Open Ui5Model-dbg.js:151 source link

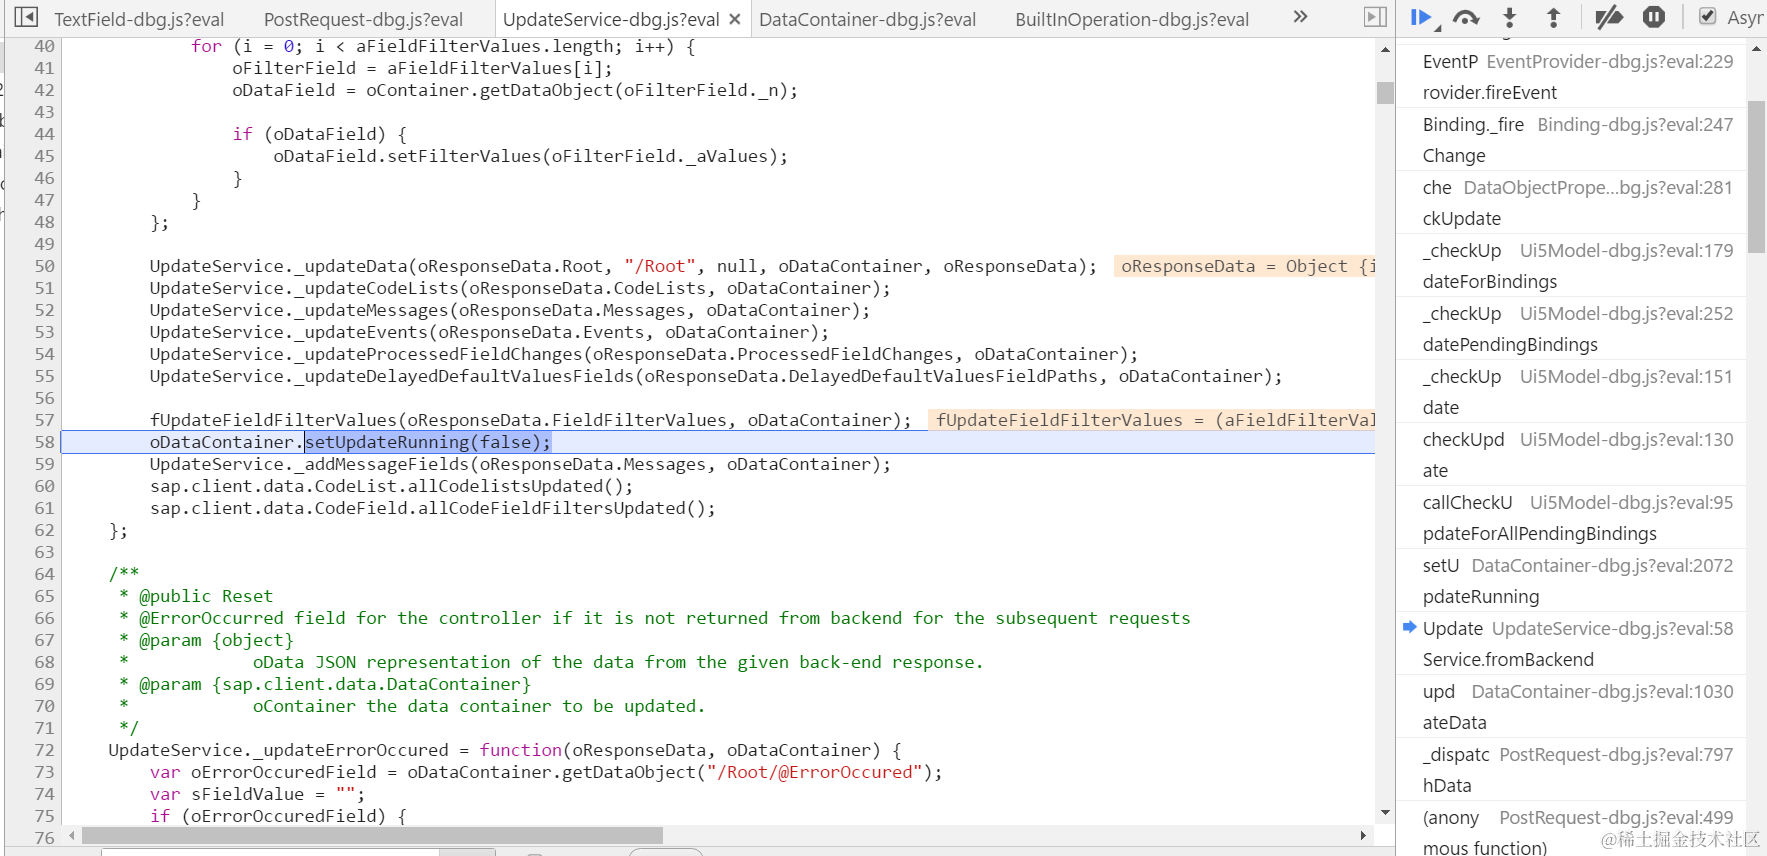(1627, 377)
